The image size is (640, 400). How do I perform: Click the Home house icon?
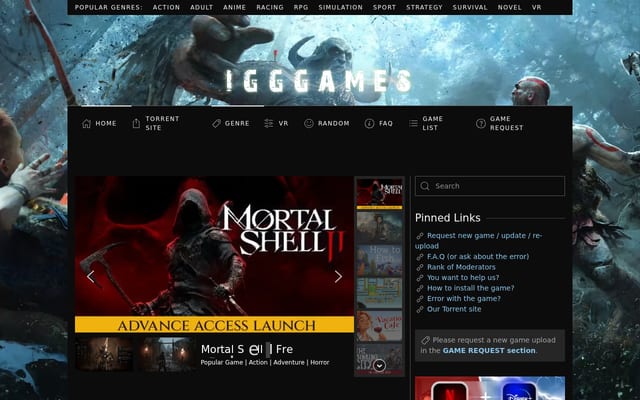[86, 123]
